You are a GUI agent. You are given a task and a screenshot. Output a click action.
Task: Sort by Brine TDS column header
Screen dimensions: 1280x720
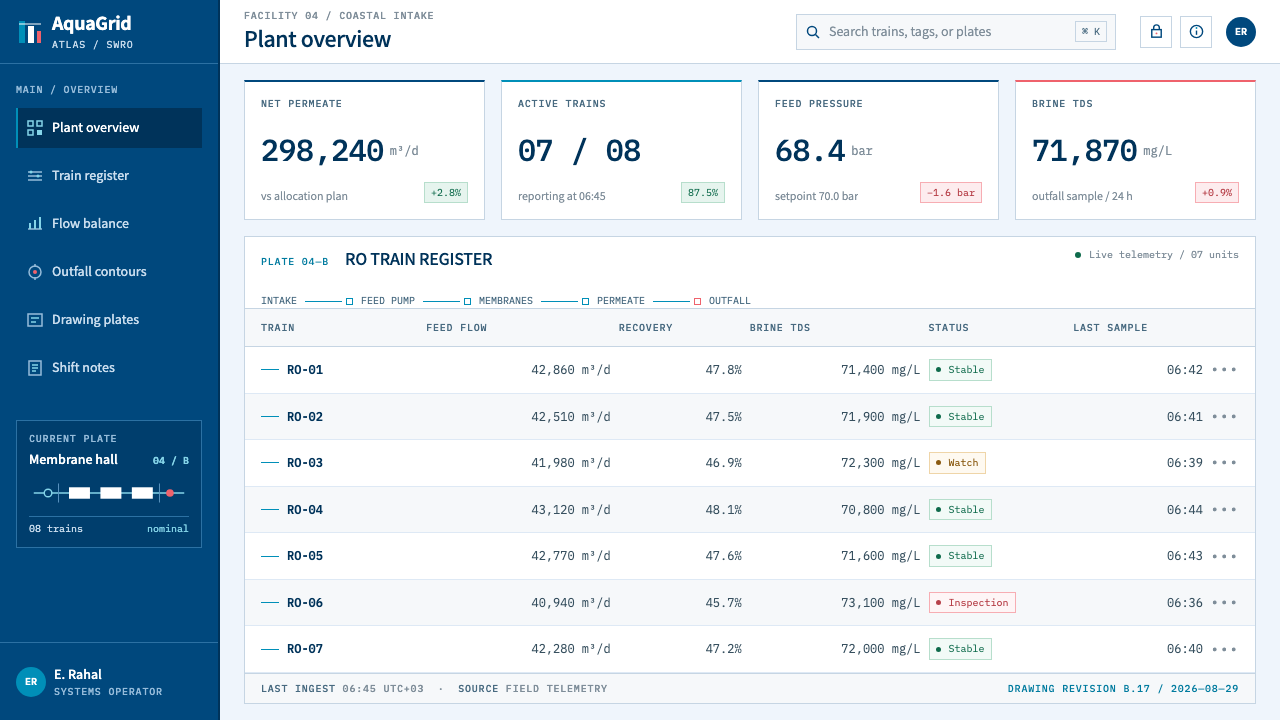coord(780,328)
